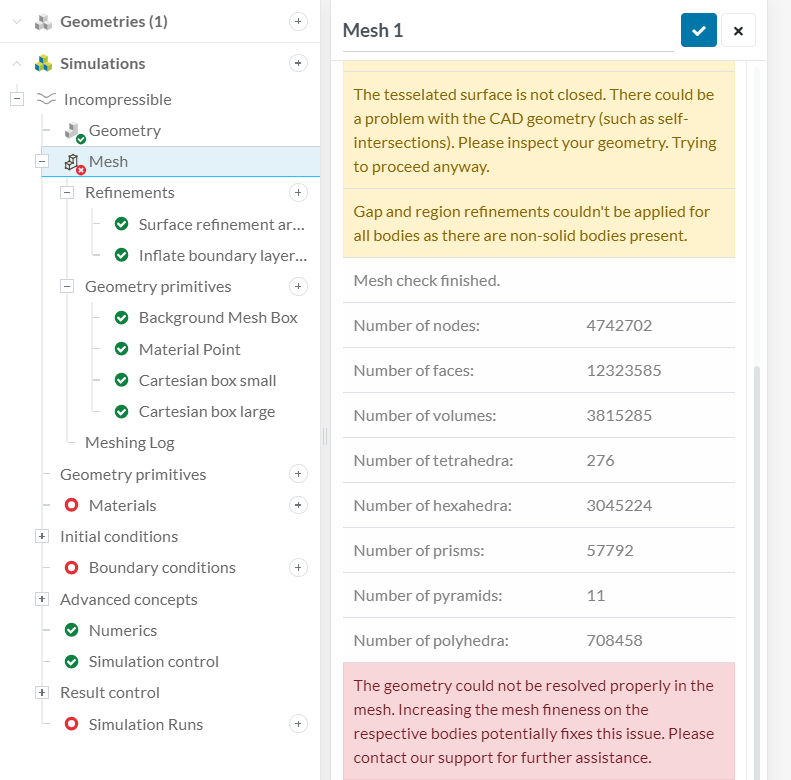Collapse the Refinements group
The width and height of the screenshot is (791, 780).
(x=67, y=193)
